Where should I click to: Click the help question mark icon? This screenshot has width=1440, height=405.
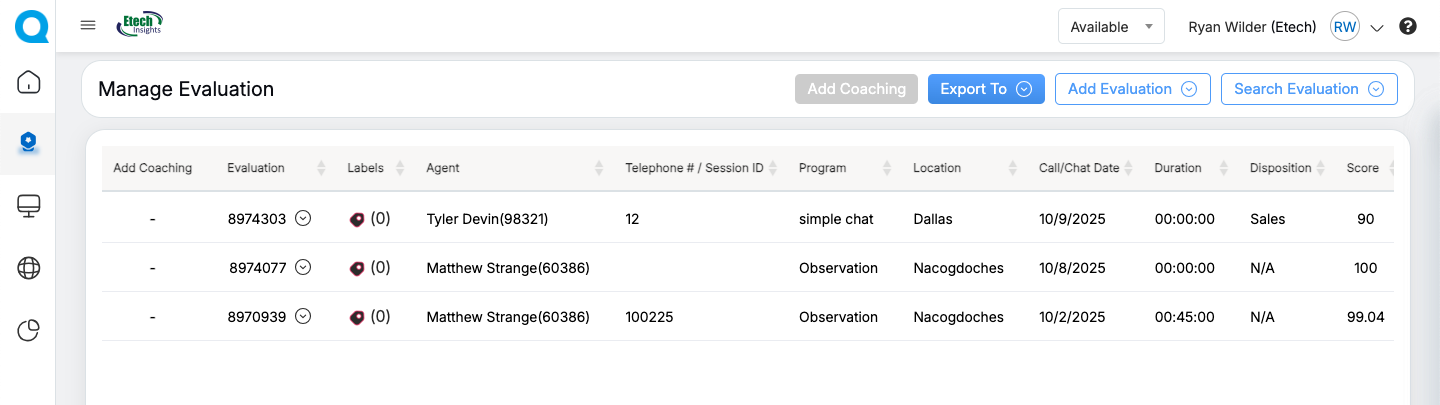1408,27
